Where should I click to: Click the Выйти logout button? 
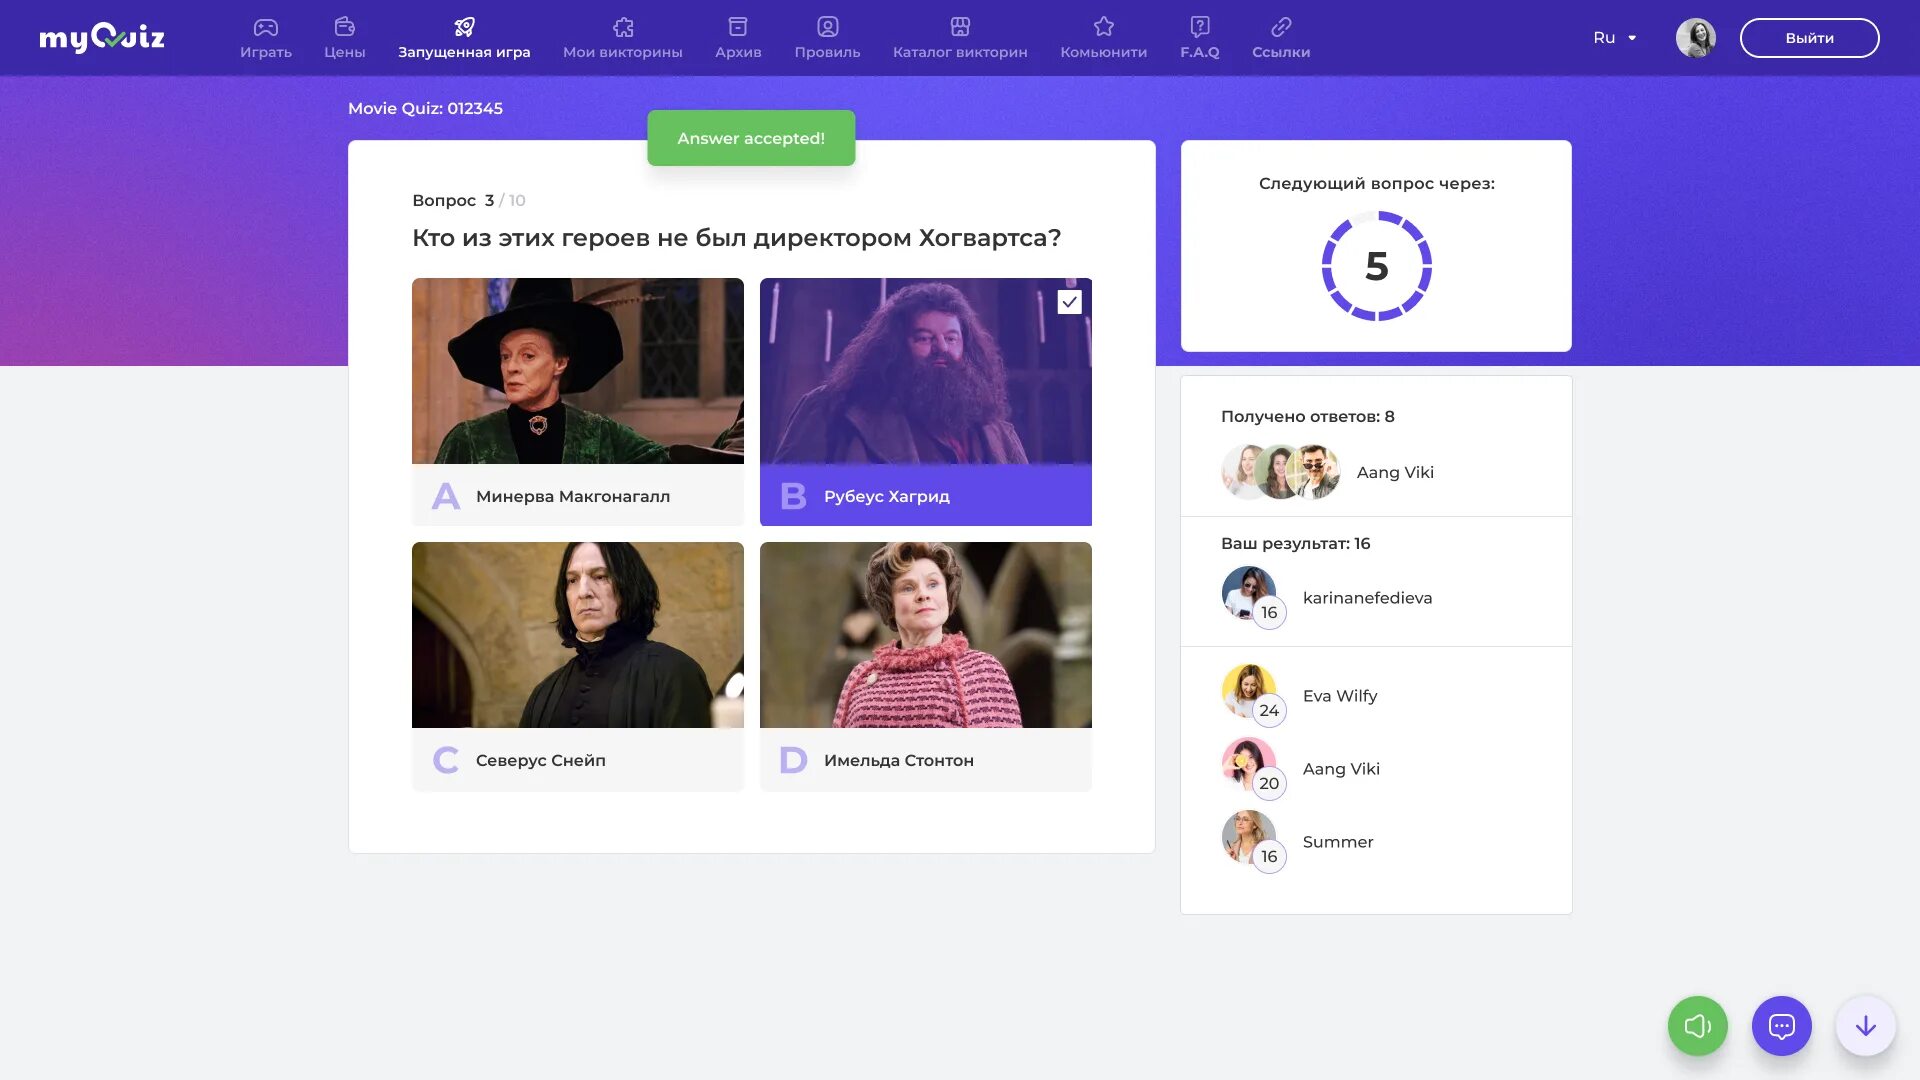click(1810, 38)
